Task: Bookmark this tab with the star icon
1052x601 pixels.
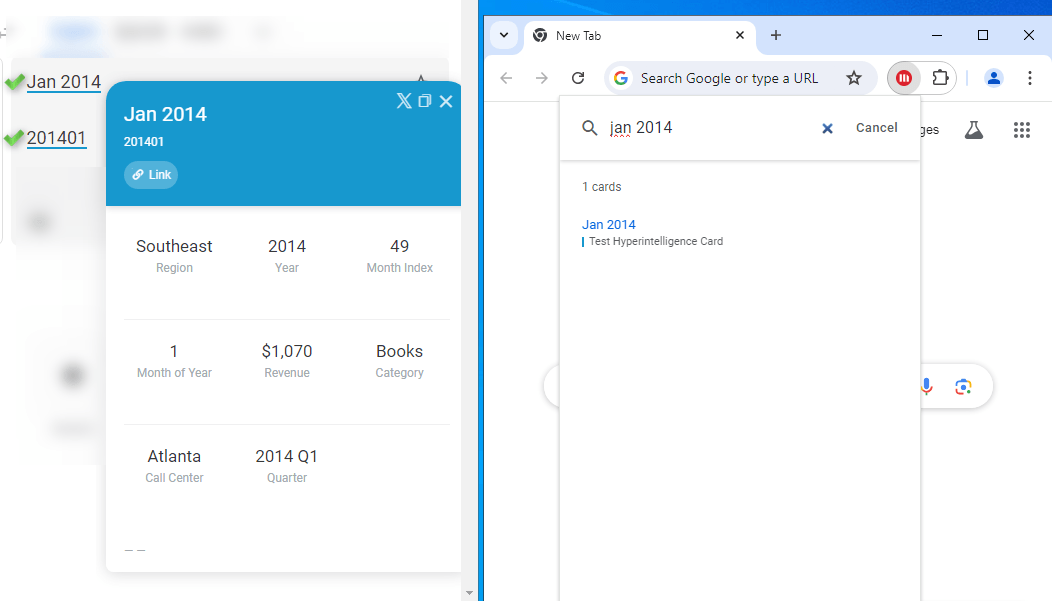Action: pyautogui.click(x=854, y=78)
